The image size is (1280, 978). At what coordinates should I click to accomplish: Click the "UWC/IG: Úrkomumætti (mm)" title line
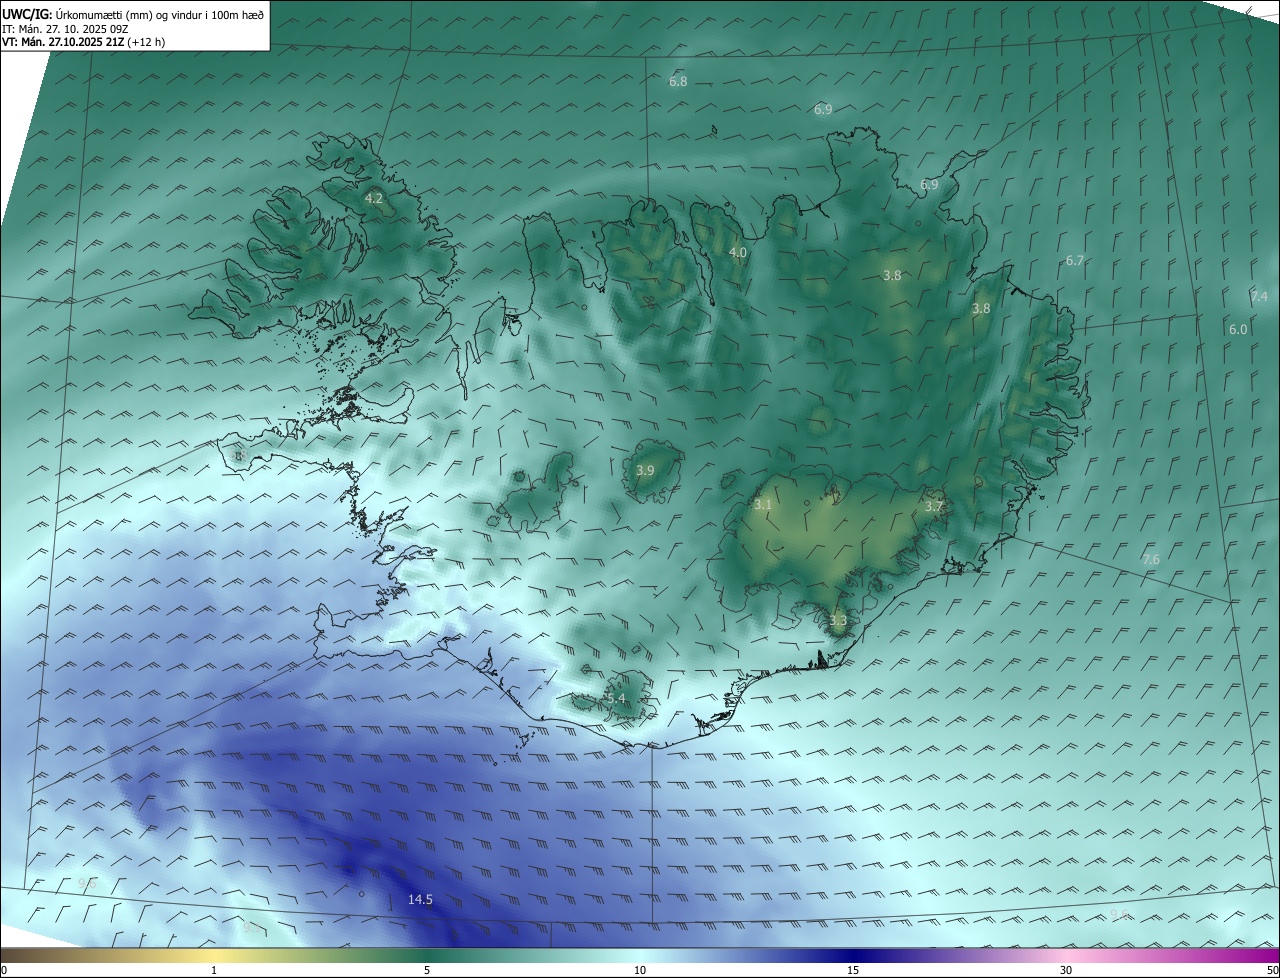(133, 14)
